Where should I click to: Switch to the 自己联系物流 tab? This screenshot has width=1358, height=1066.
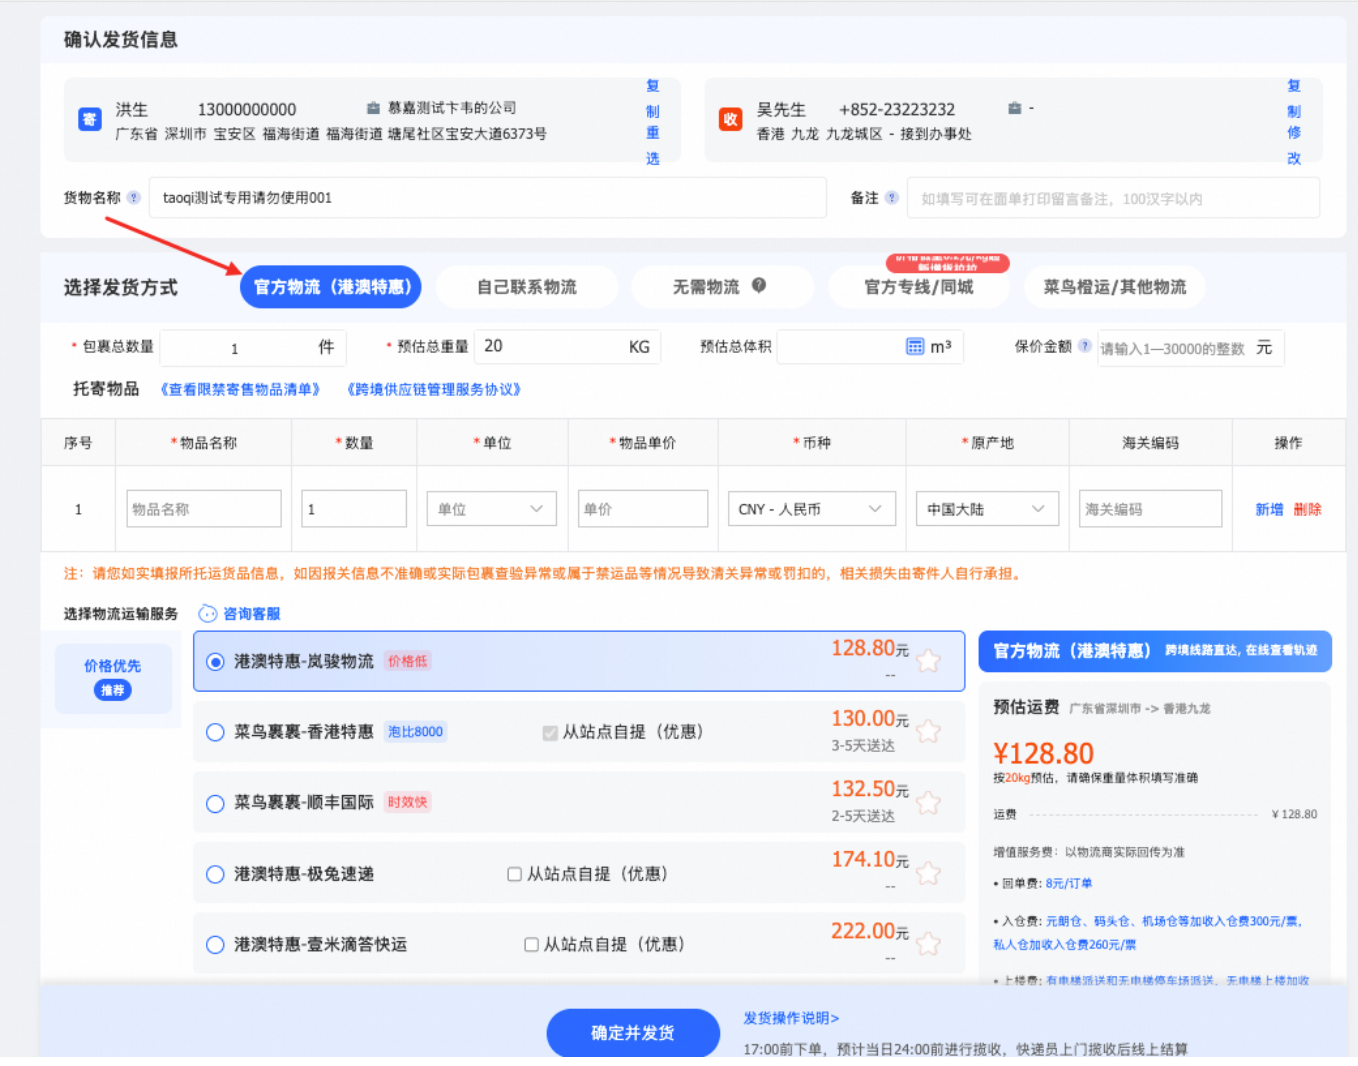(x=527, y=287)
